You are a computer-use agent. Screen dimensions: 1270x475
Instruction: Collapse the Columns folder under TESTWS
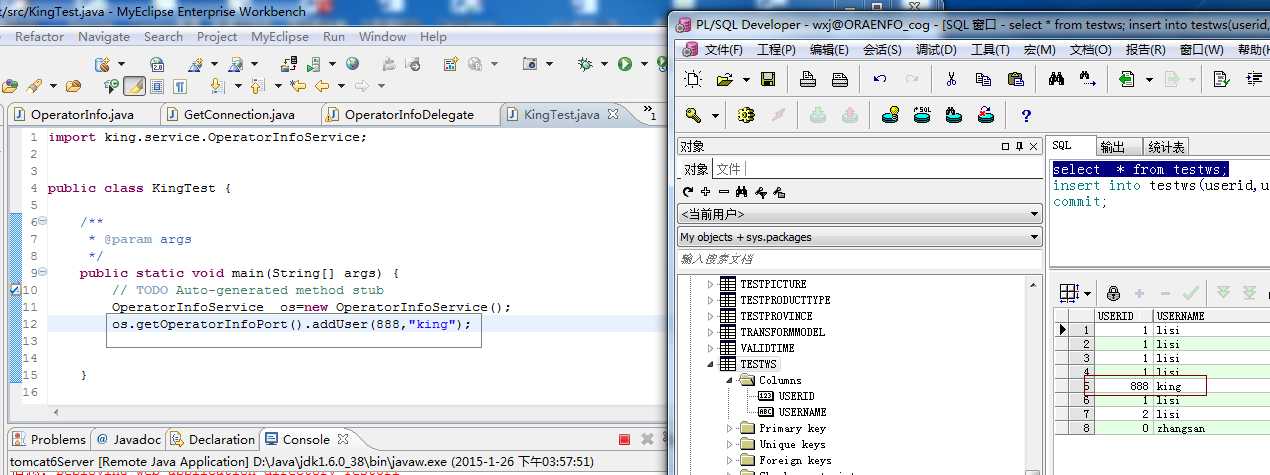pos(730,380)
